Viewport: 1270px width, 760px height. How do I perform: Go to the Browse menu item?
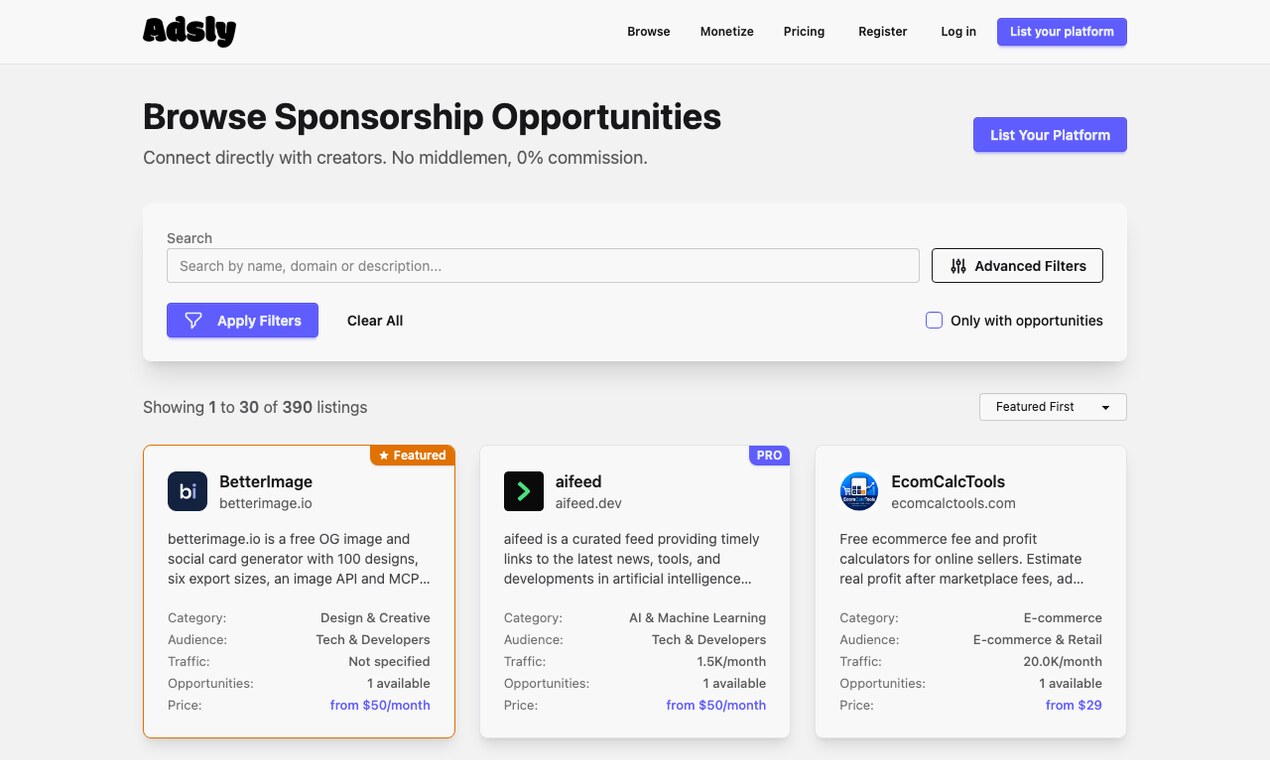coord(649,31)
